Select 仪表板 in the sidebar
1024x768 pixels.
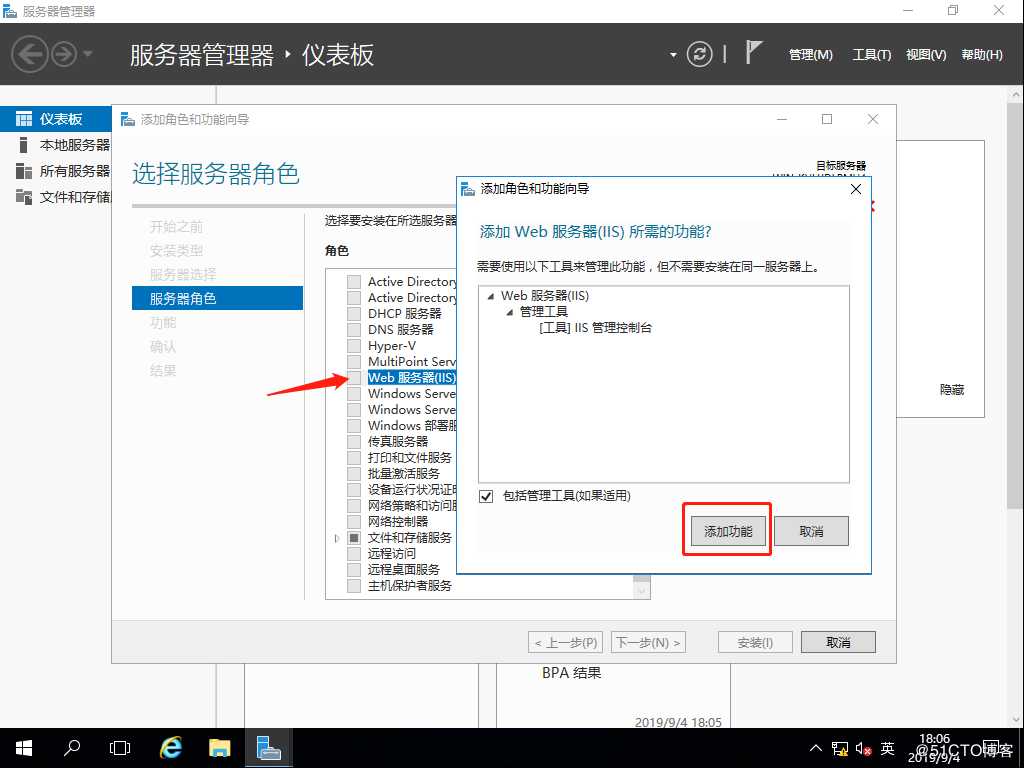56,119
